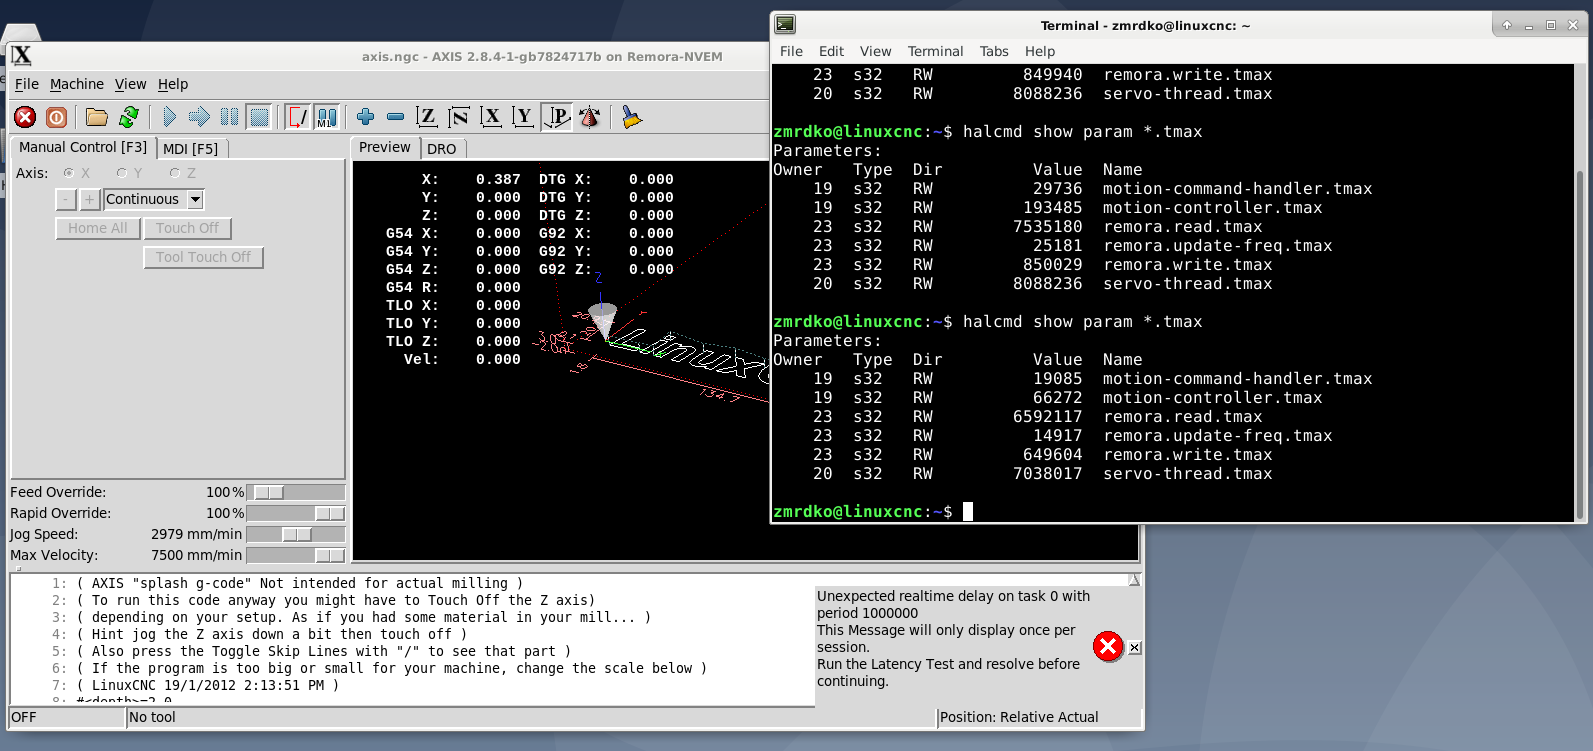1593x751 pixels.
Task: Open the File menu in AXIS
Action: 27,84
